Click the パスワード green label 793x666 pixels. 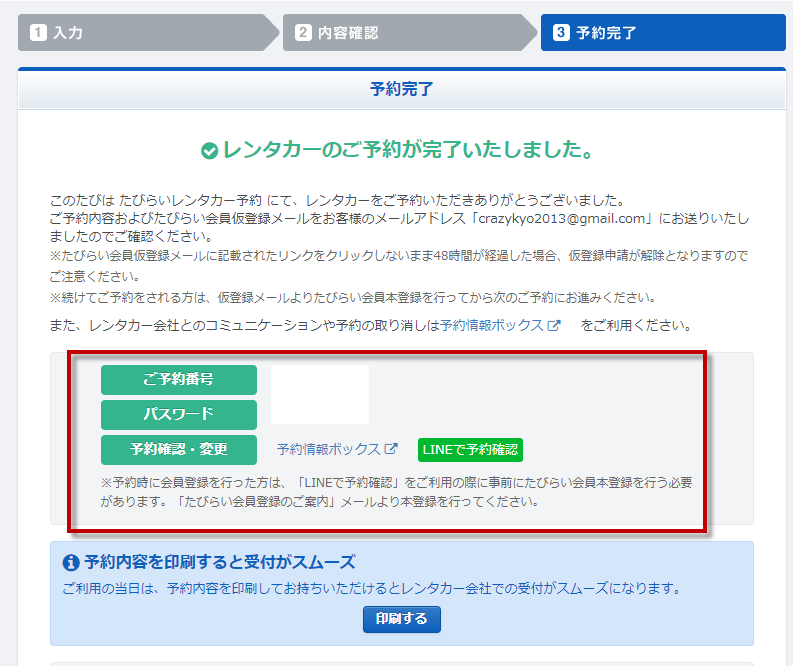(179, 415)
